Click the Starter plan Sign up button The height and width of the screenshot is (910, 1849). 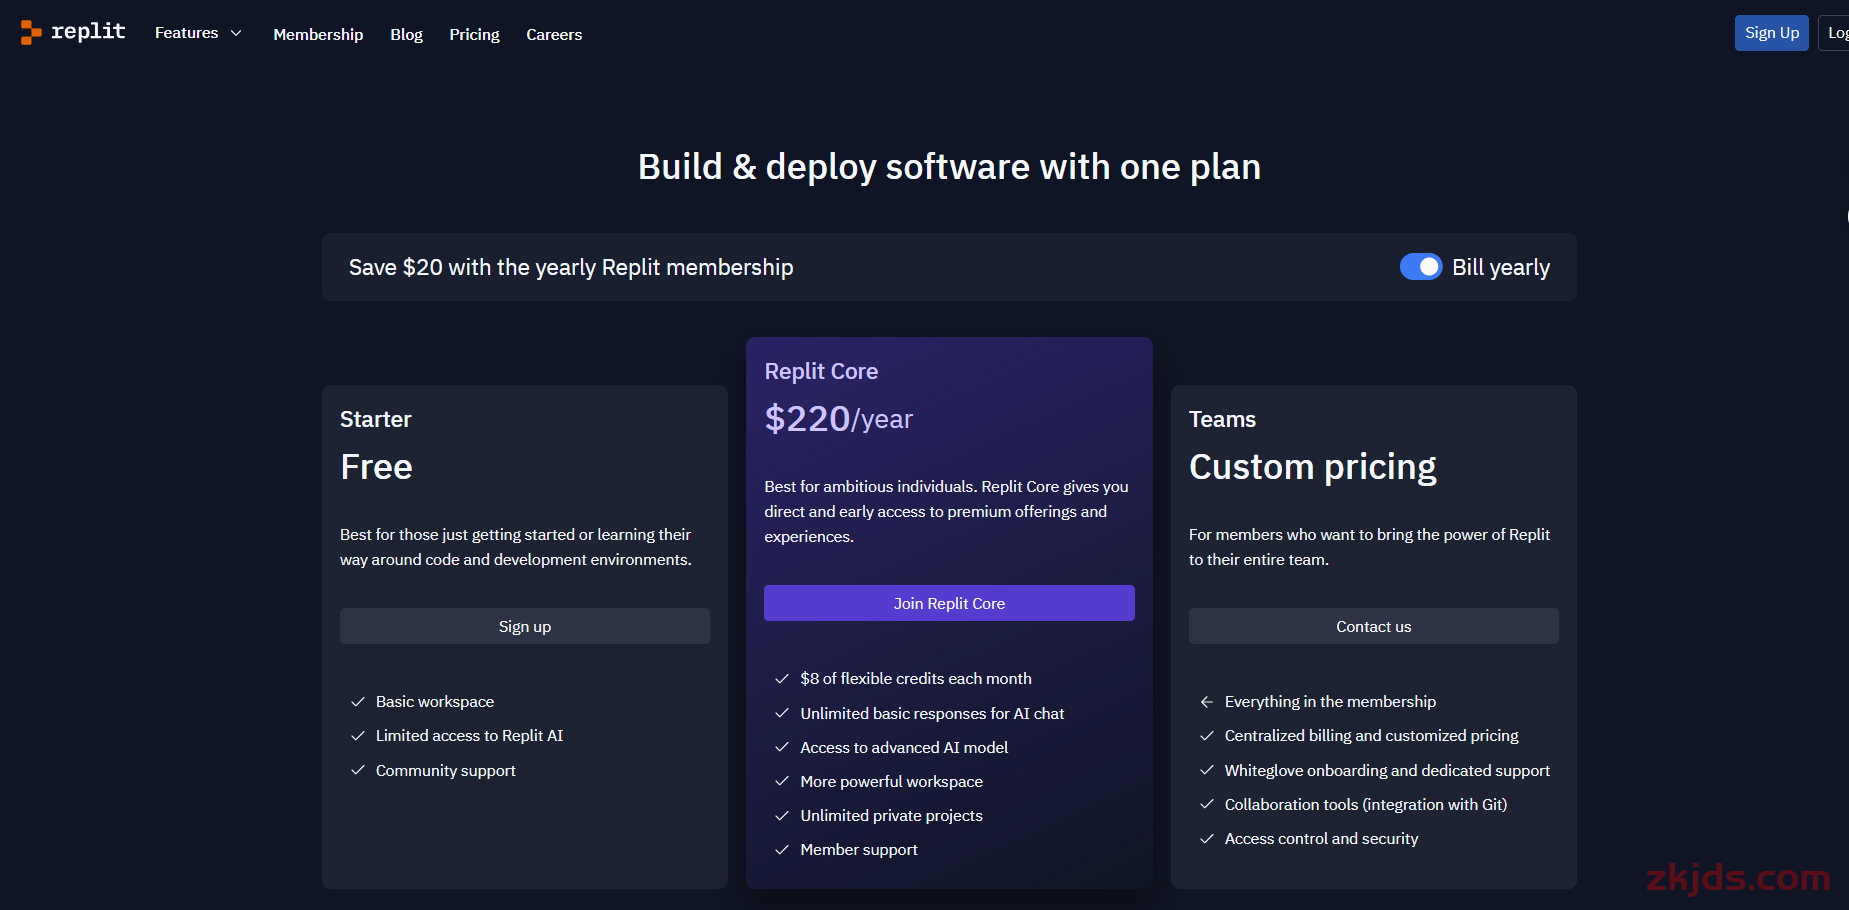point(525,626)
